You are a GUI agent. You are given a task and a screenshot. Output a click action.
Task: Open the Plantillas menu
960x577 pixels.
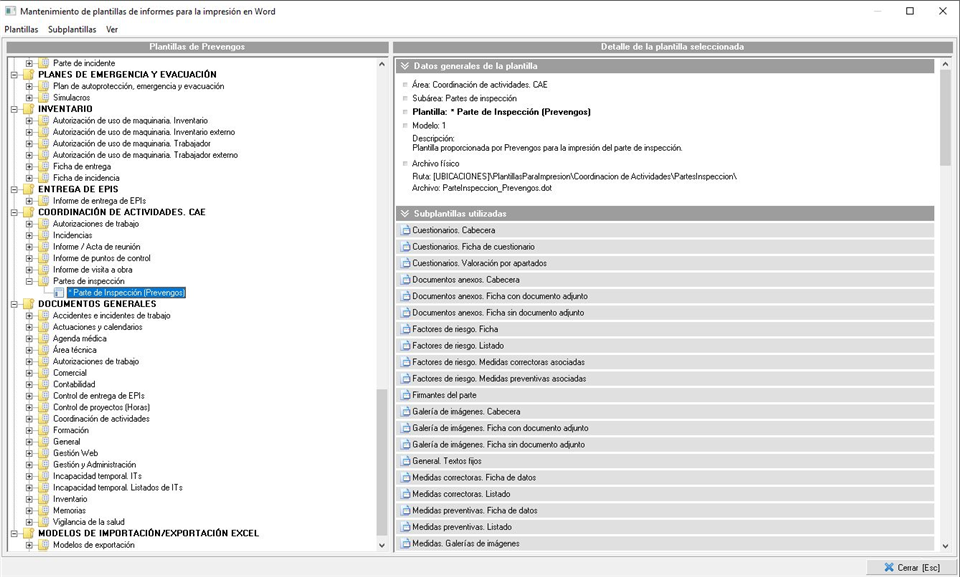coord(21,29)
